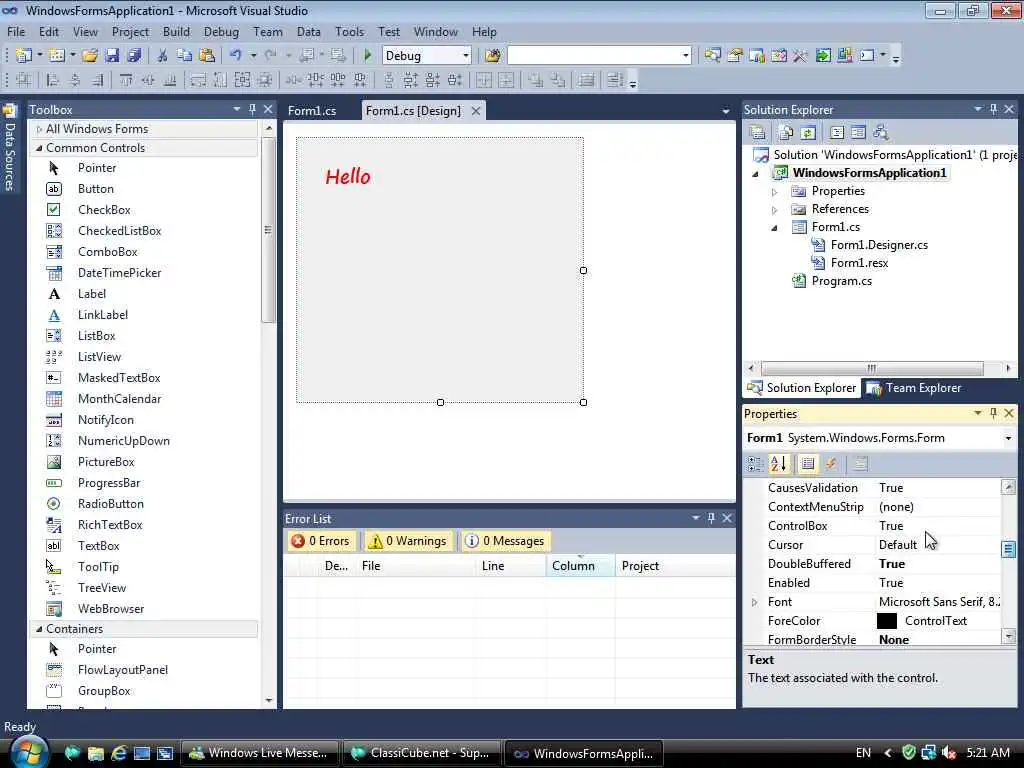Viewport: 1024px width, 768px height.
Task: Toggle the 0 Warnings filter button
Action: [409, 541]
